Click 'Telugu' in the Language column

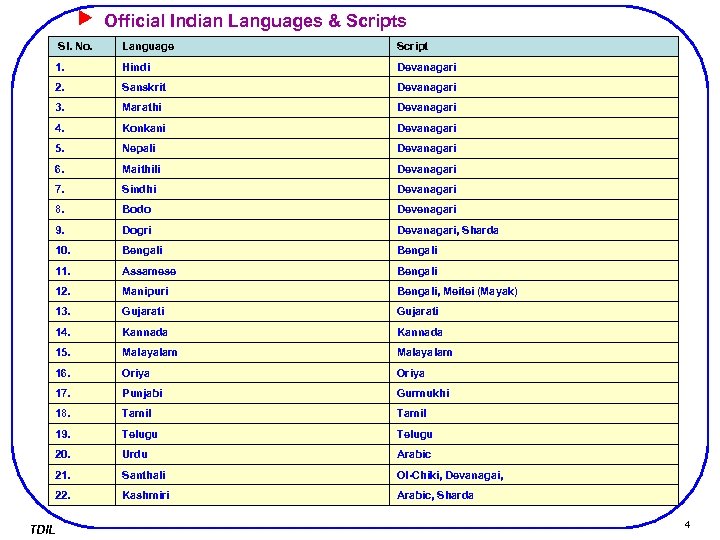[x=253, y=434]
